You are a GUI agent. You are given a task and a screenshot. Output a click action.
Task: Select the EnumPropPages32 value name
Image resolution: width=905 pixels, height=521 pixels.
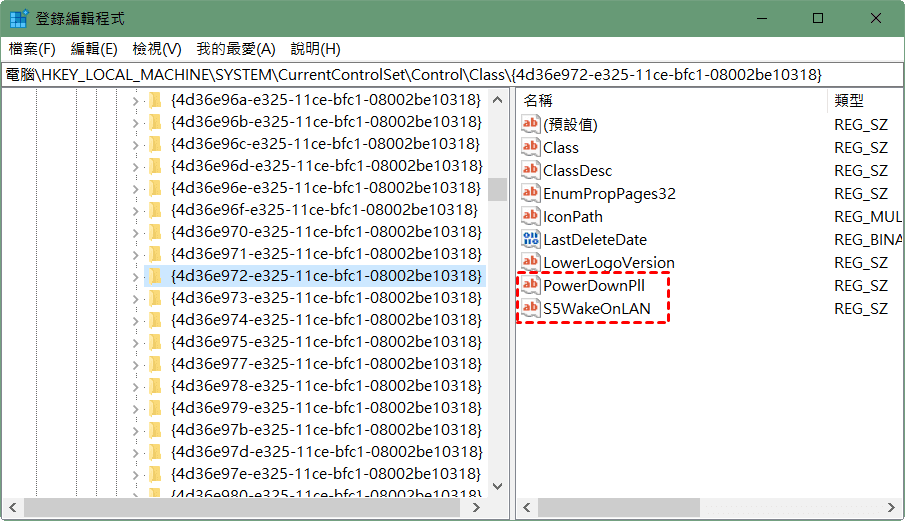point(609,193)
